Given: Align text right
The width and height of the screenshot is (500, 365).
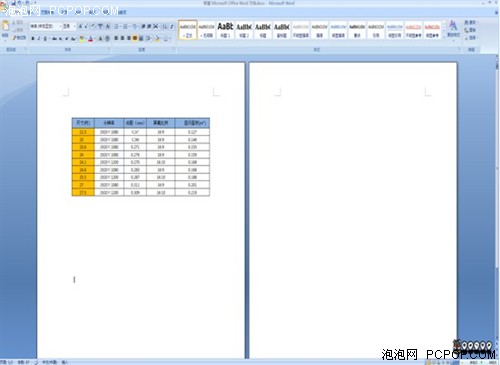Looking at the screenshot, I should click(x=129, y=39).
